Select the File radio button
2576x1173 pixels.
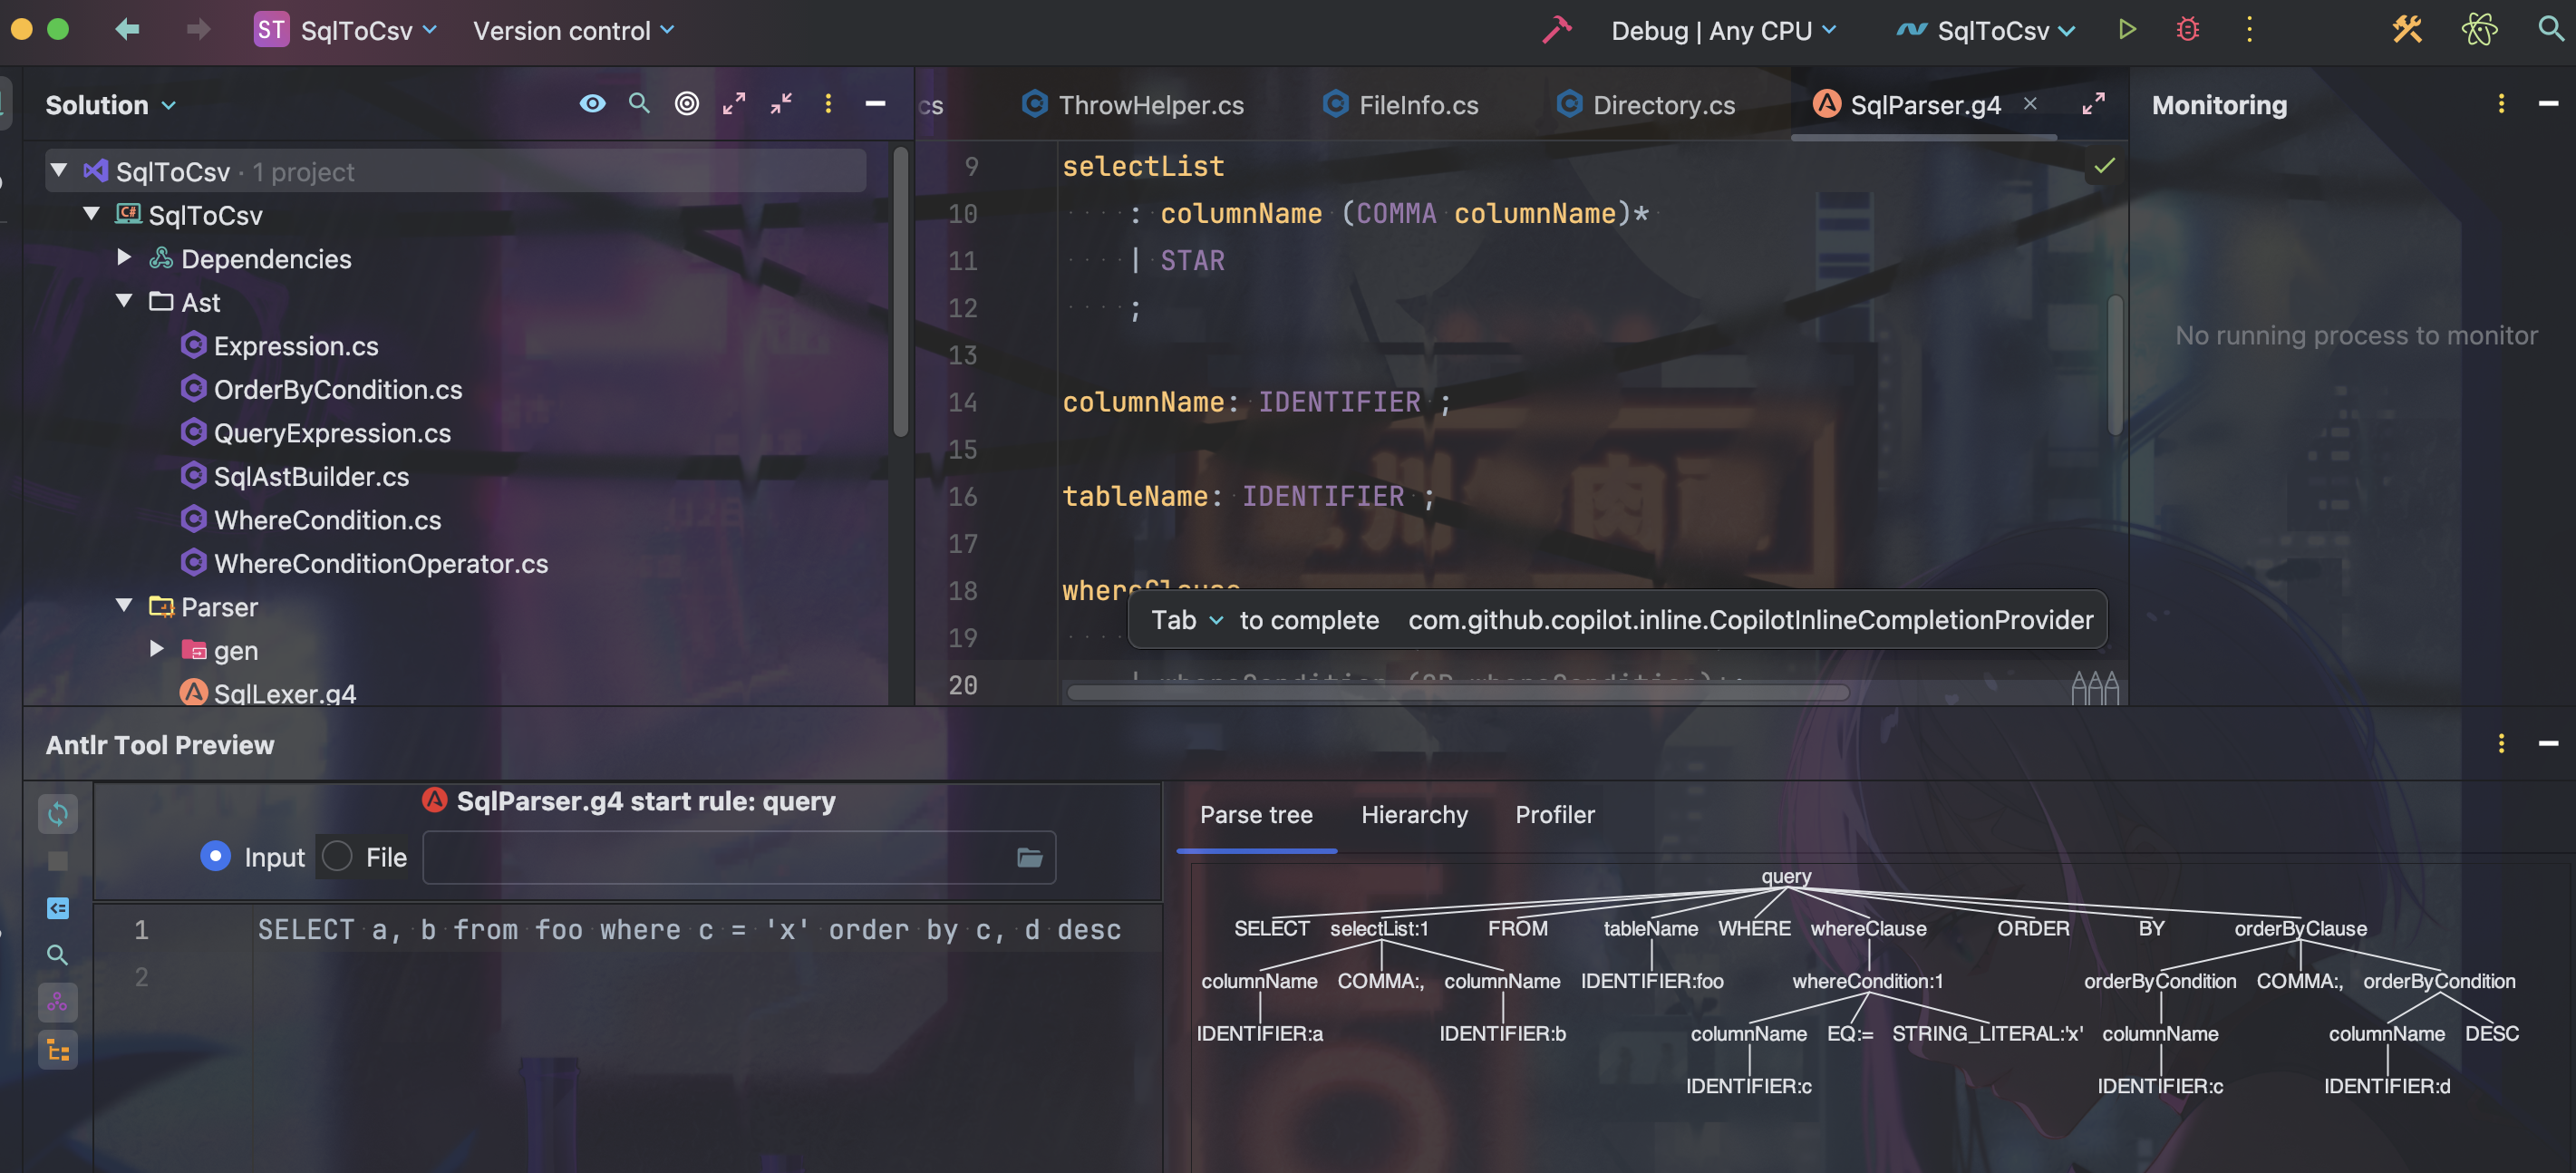click(x=338, y=857)
